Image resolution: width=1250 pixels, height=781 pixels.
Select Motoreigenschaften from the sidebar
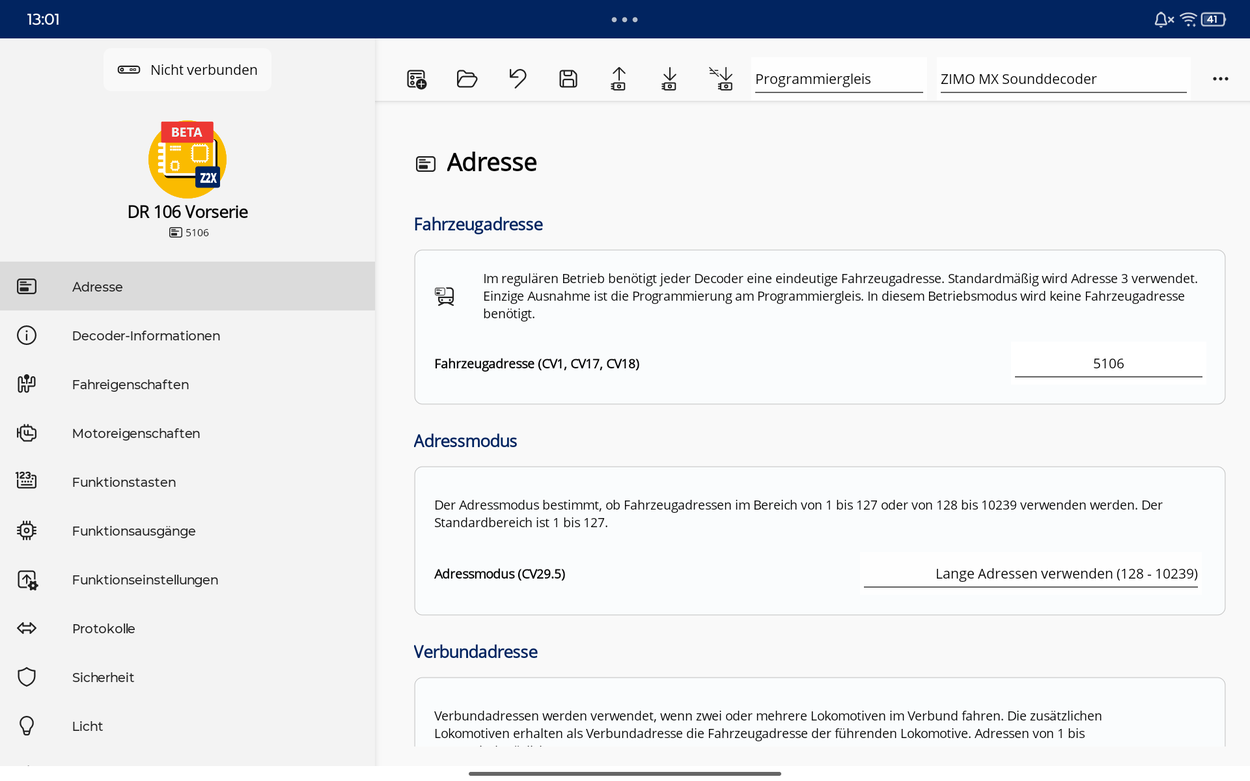coord(136,433)
